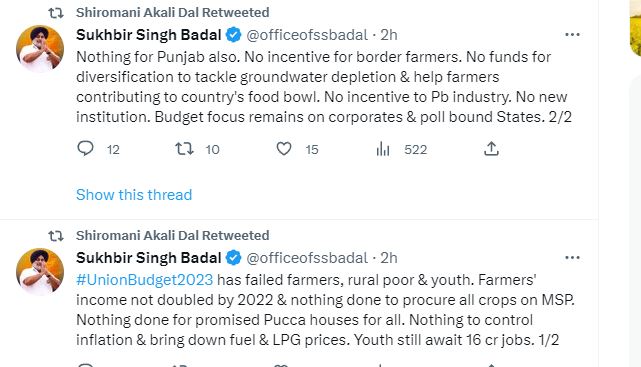641x367 pixels.
Task: View analytics showing 522 views
Action: click(x=401, y=149)
